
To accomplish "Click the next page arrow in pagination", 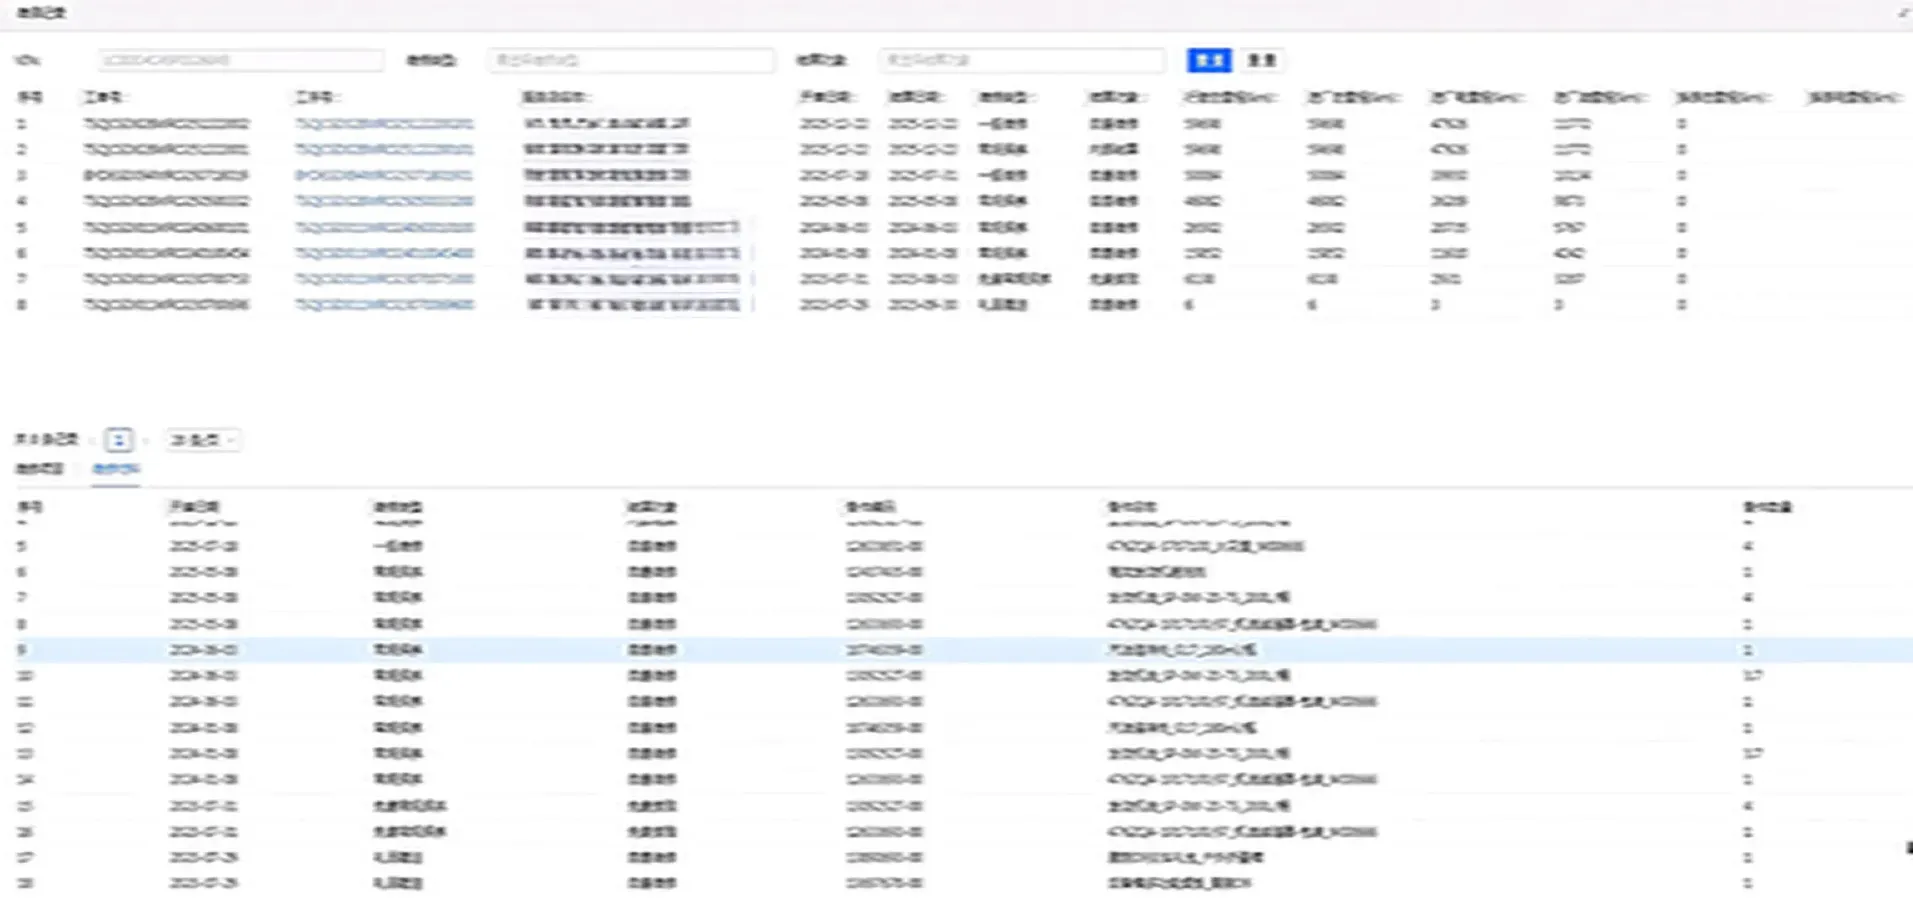I will (146, 440).
